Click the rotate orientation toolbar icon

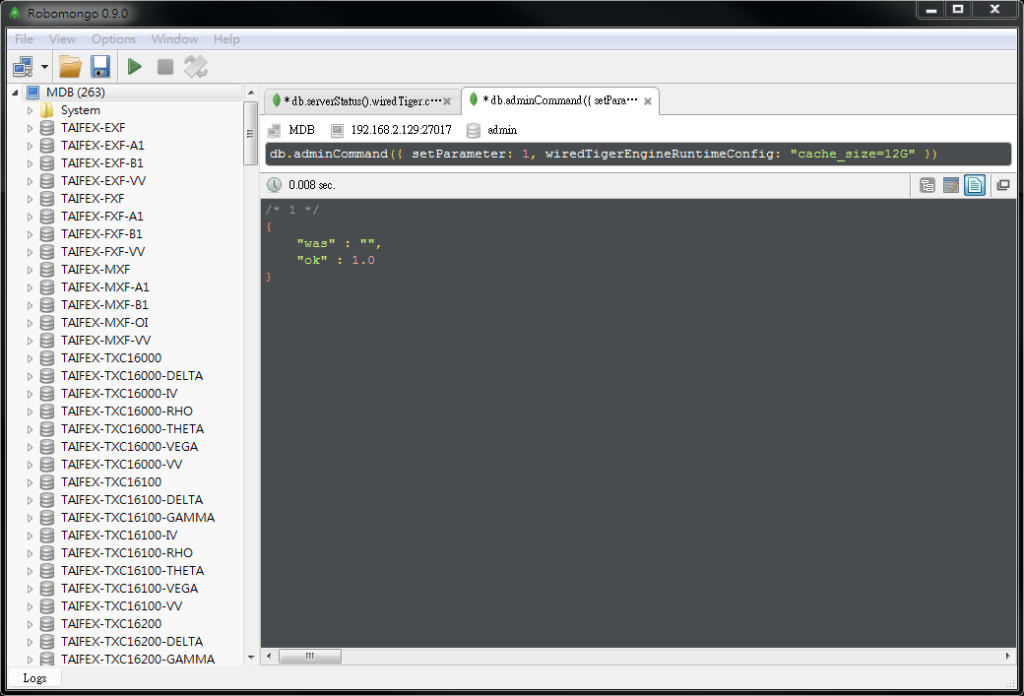pyautogui.click(x=195, y=67)
